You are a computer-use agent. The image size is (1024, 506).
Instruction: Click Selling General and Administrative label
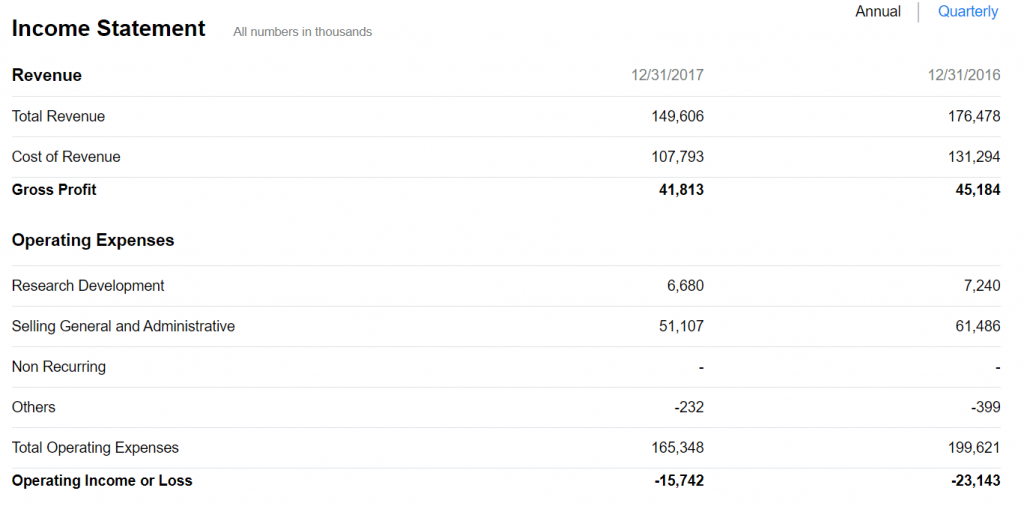click(123, 326)
